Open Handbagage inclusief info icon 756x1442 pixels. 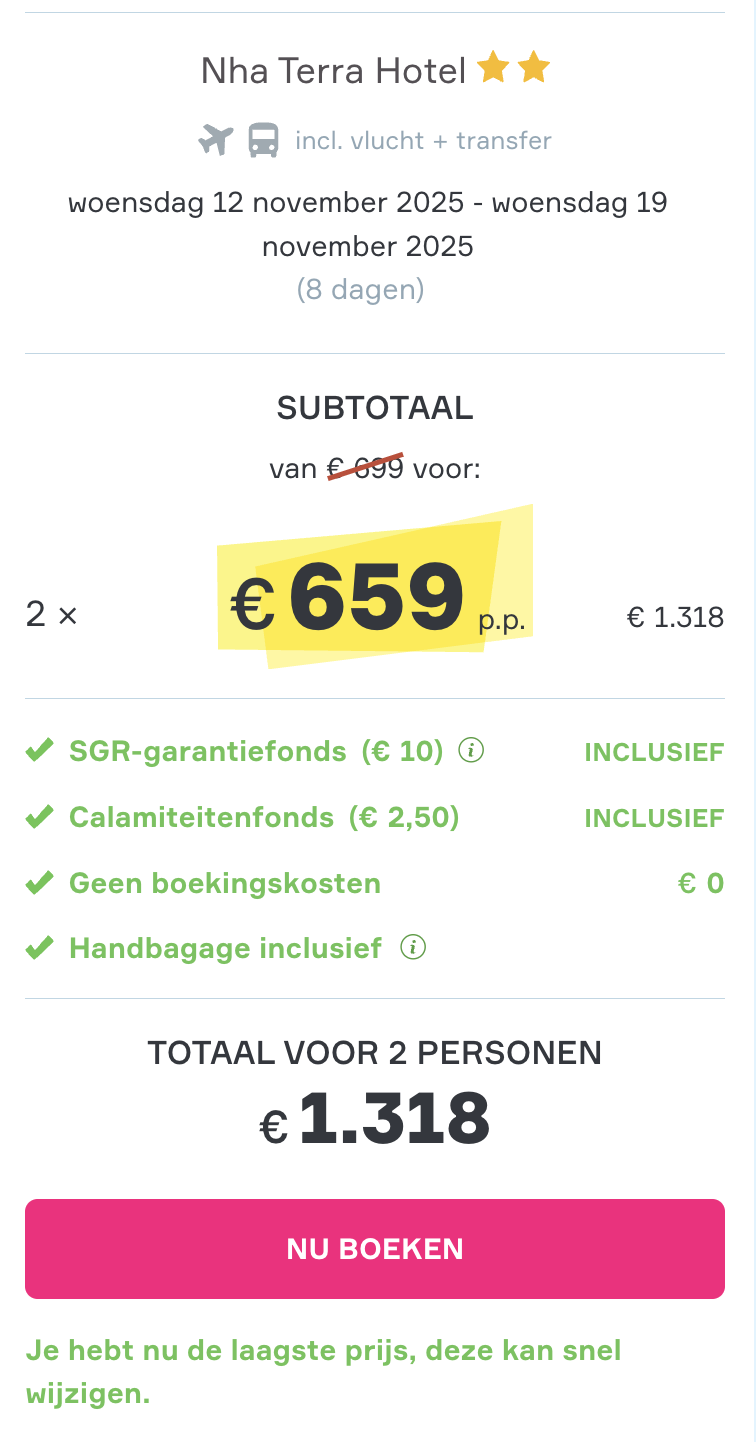413,947
